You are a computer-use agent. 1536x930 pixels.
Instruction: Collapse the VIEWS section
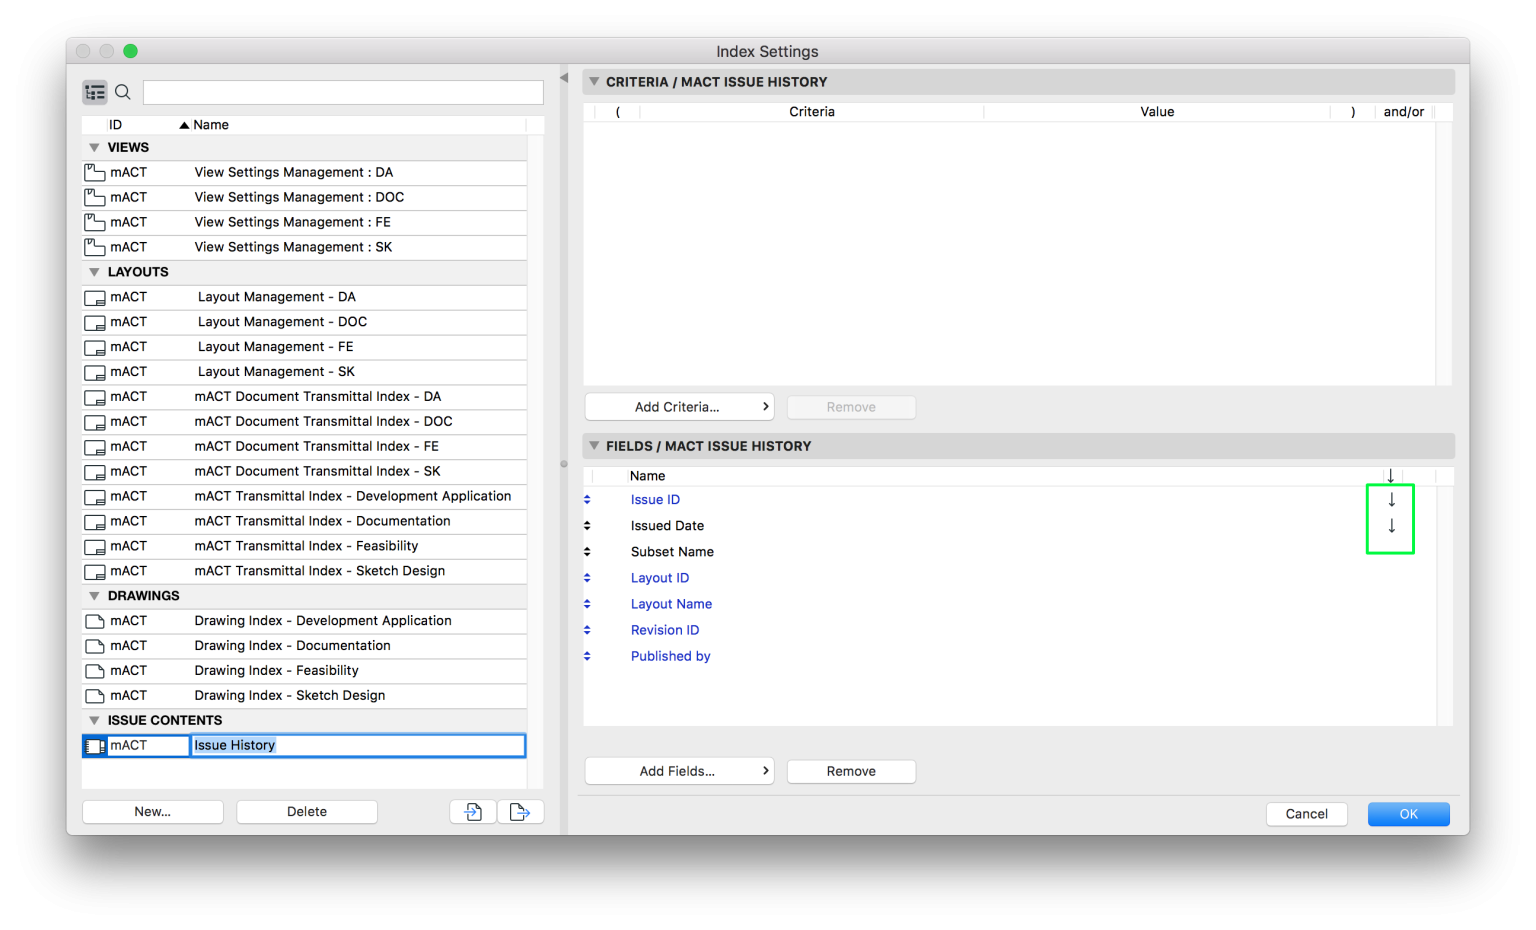[x=94, y=147]
